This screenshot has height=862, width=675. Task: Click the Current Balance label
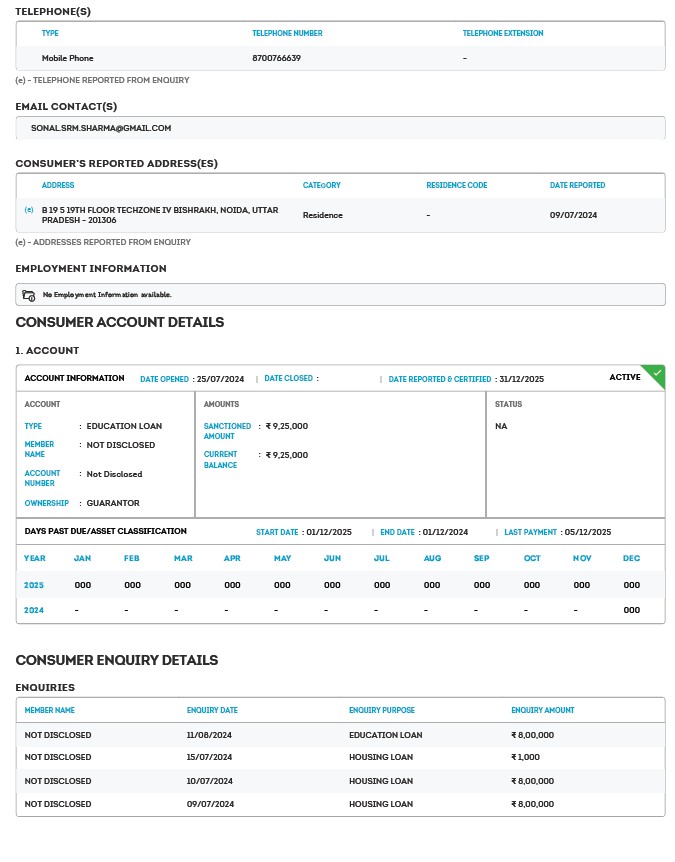(x=221, y=460)
